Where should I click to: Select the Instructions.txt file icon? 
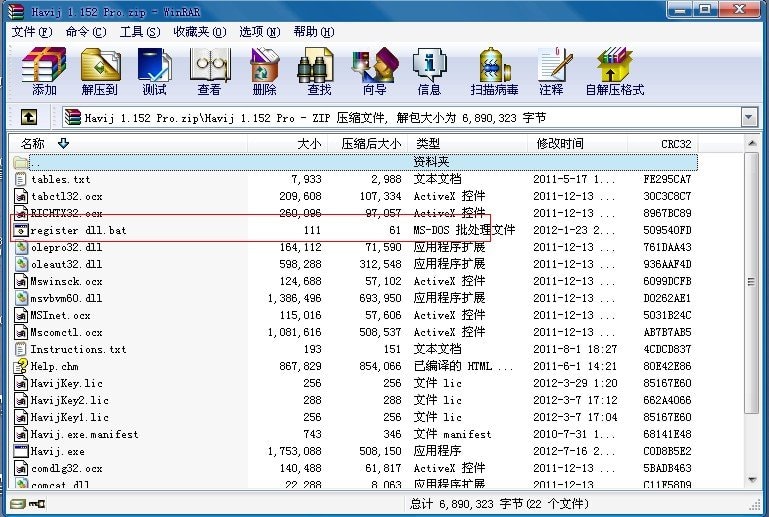[x=21, y=349]
